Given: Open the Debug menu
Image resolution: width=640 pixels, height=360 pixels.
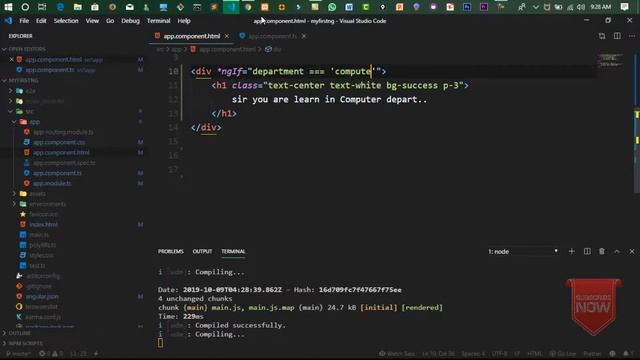Looking at the screenshot, I should tap(130, 21).
